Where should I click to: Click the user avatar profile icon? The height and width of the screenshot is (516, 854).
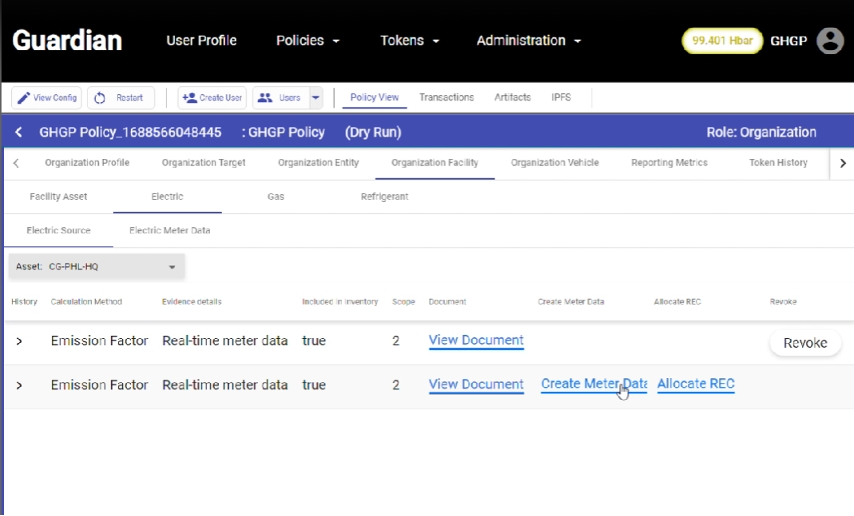[x=830, y=41]
